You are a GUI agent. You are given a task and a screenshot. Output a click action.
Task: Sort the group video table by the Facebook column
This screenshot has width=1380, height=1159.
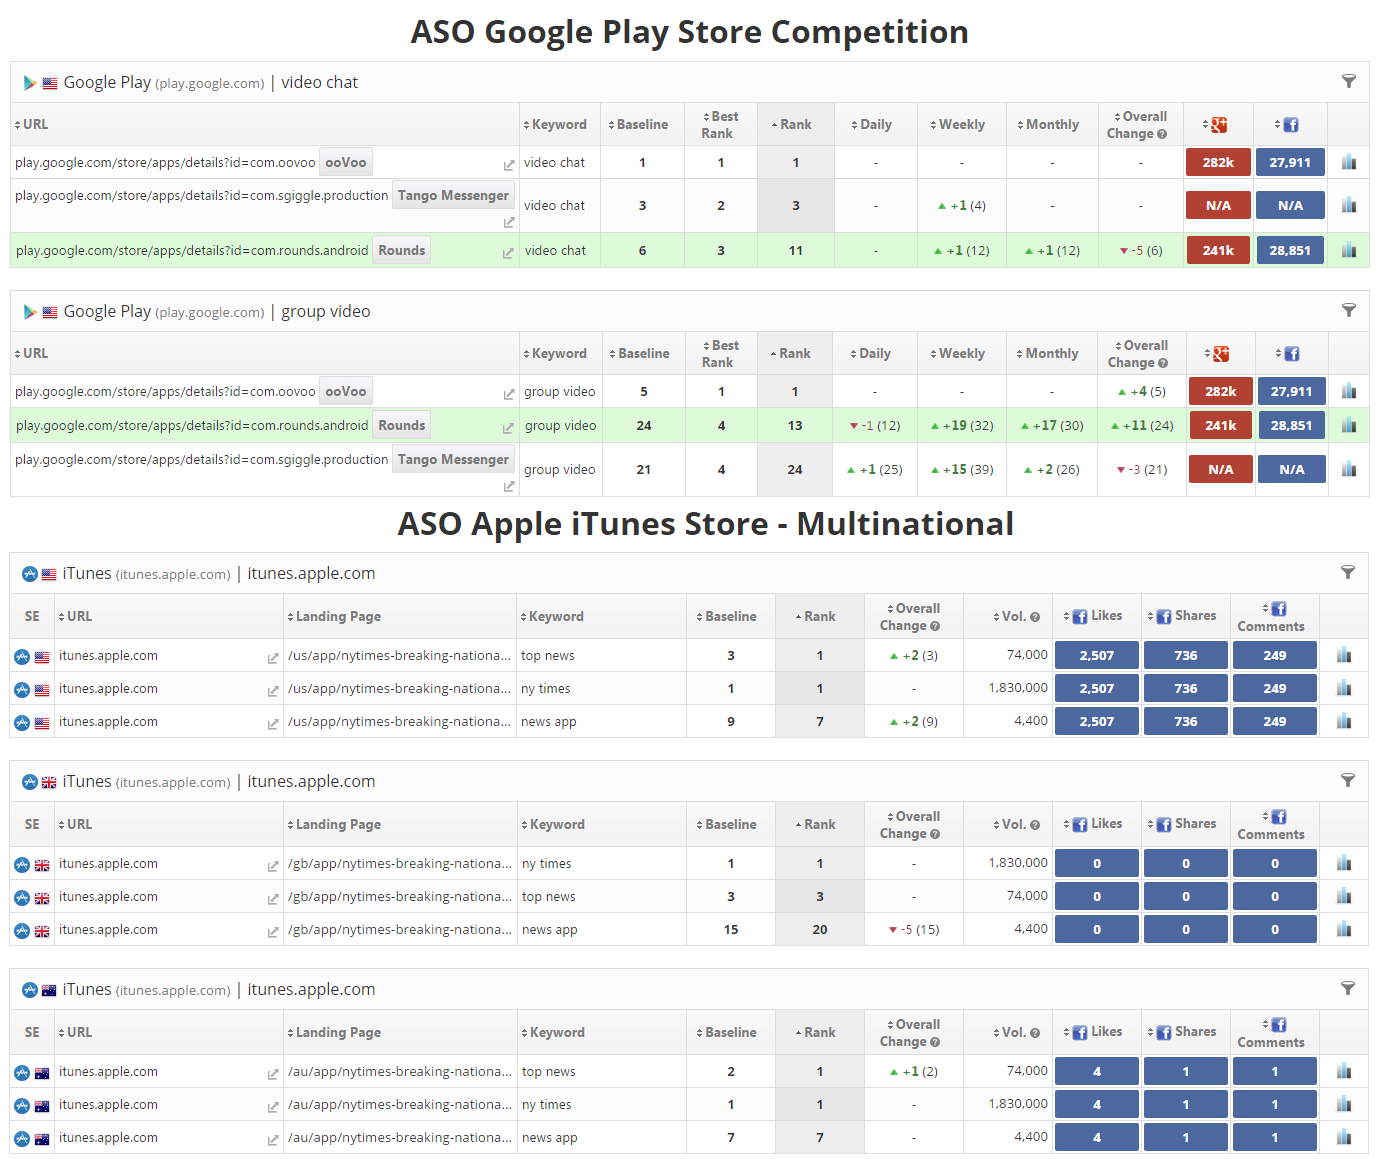(x=1288, y=354)
